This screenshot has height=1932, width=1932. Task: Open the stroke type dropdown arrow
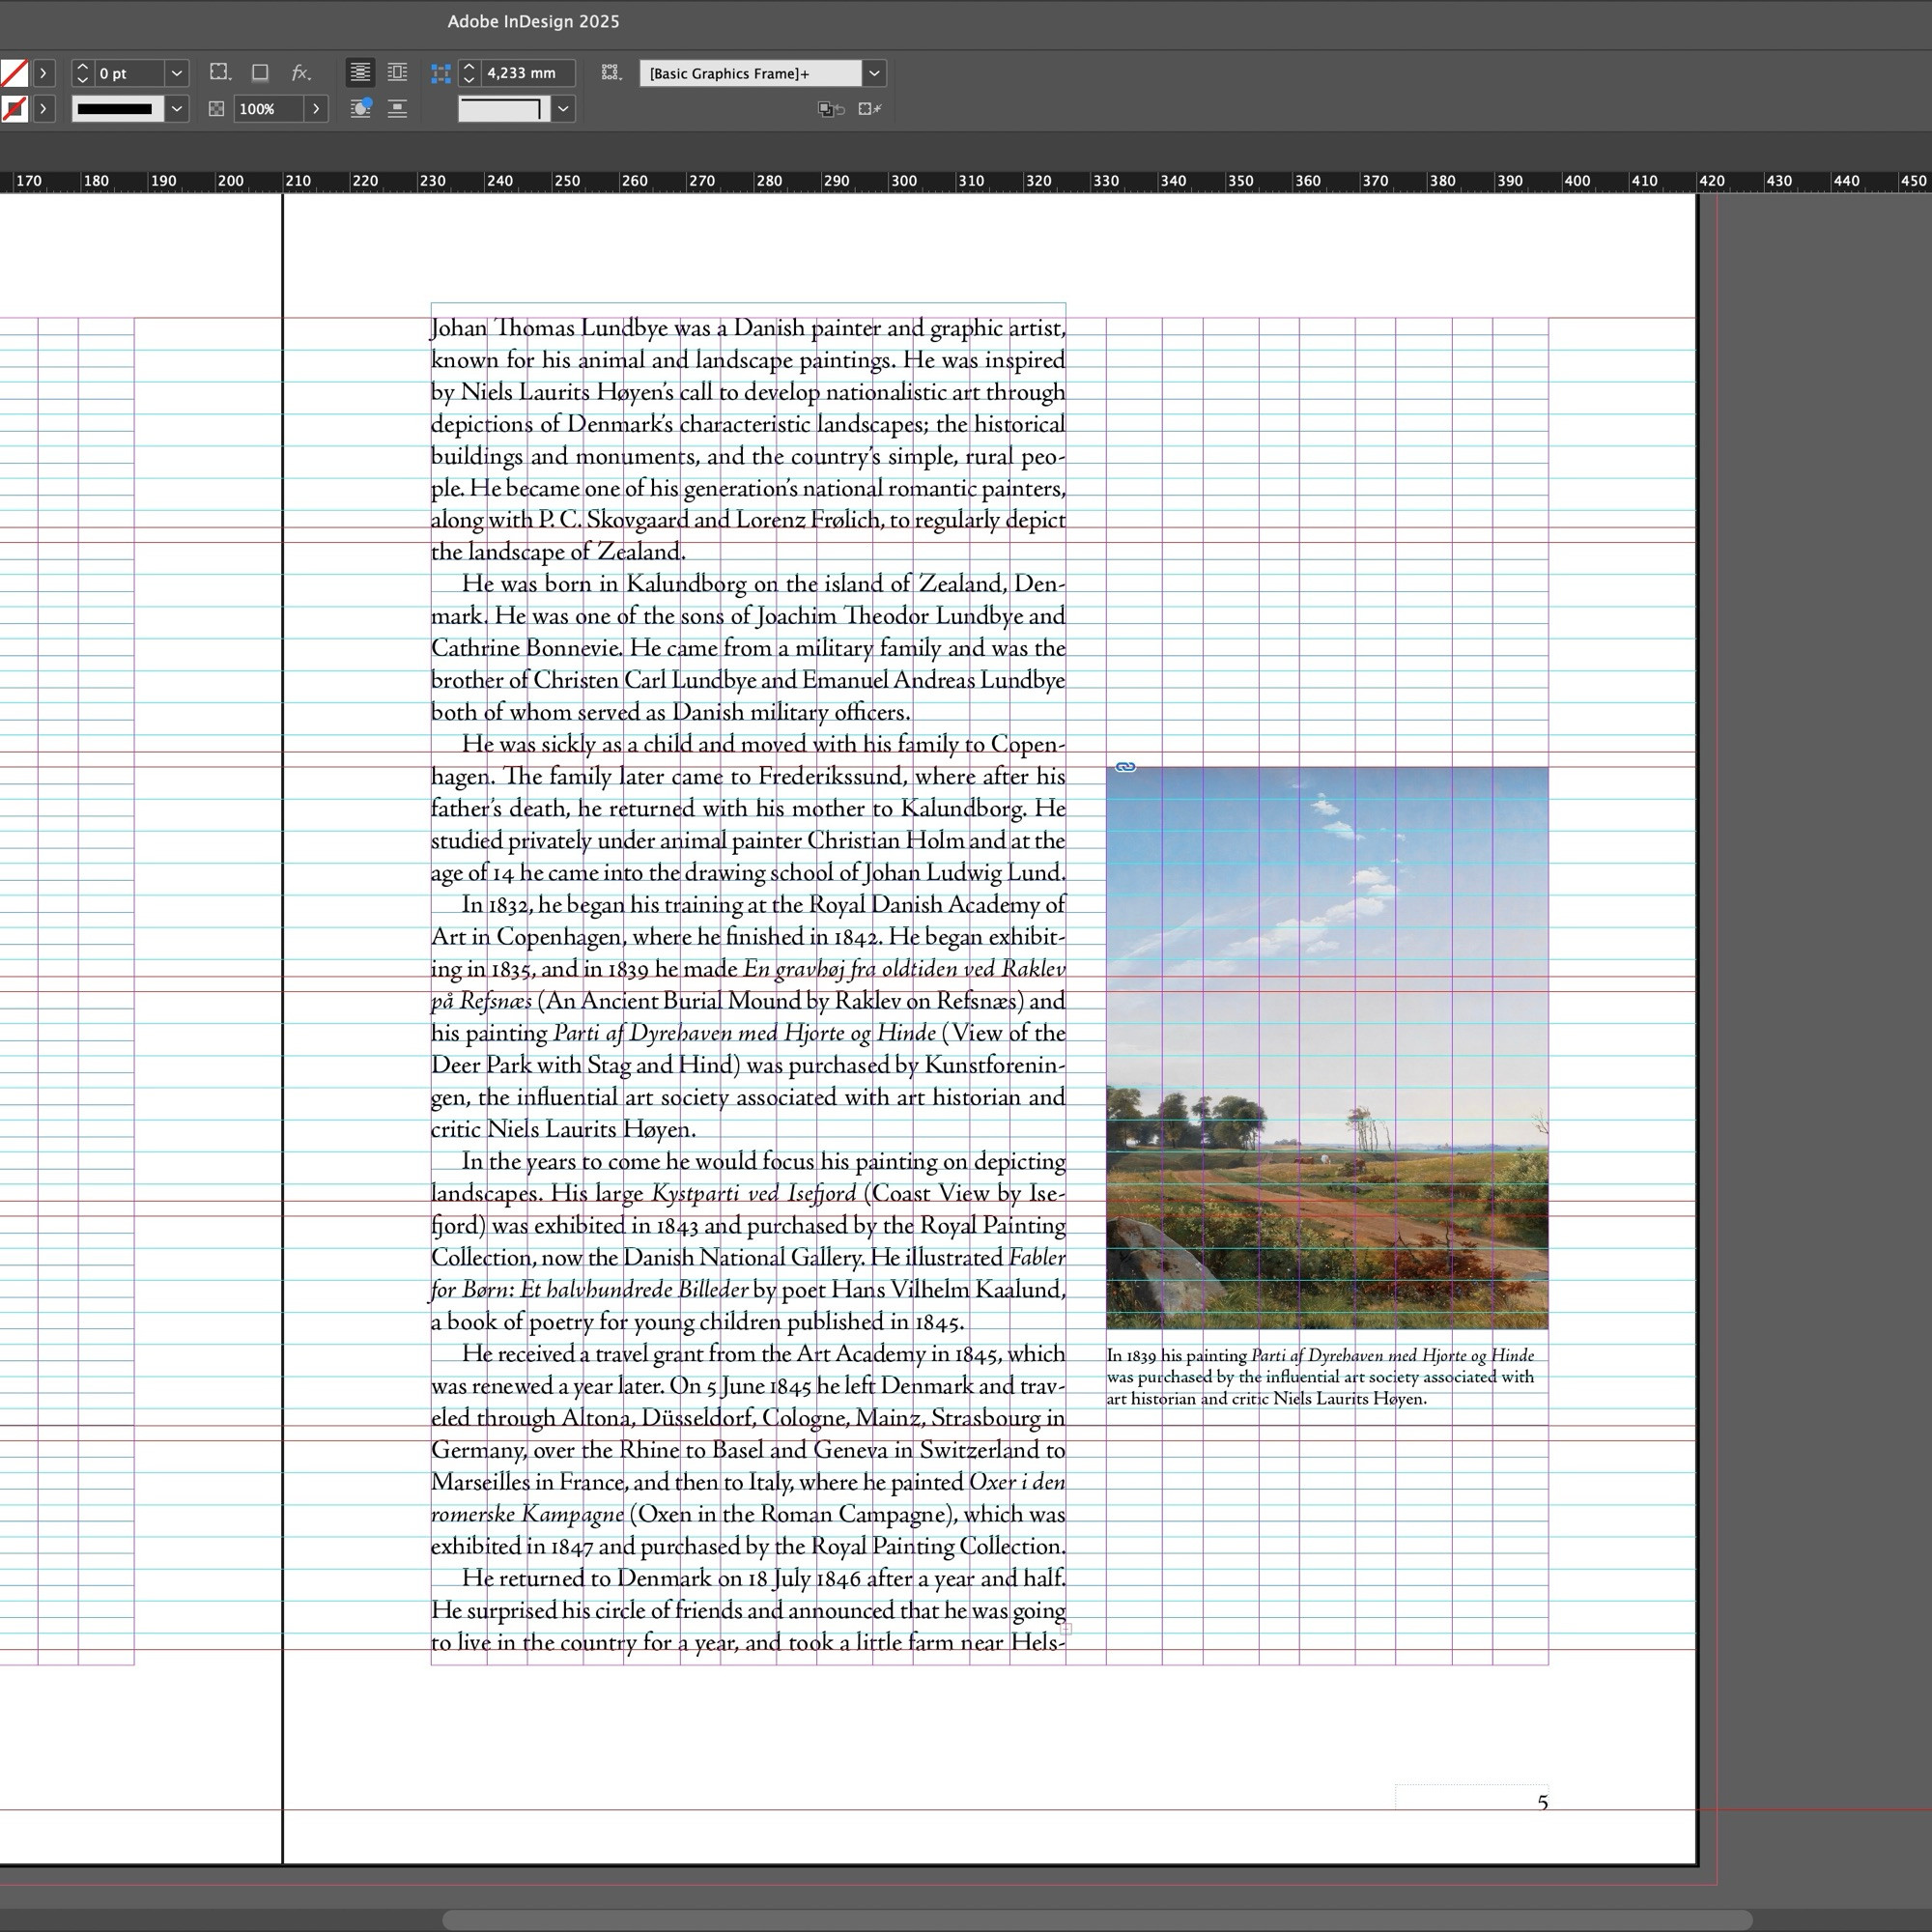(176, 109)
